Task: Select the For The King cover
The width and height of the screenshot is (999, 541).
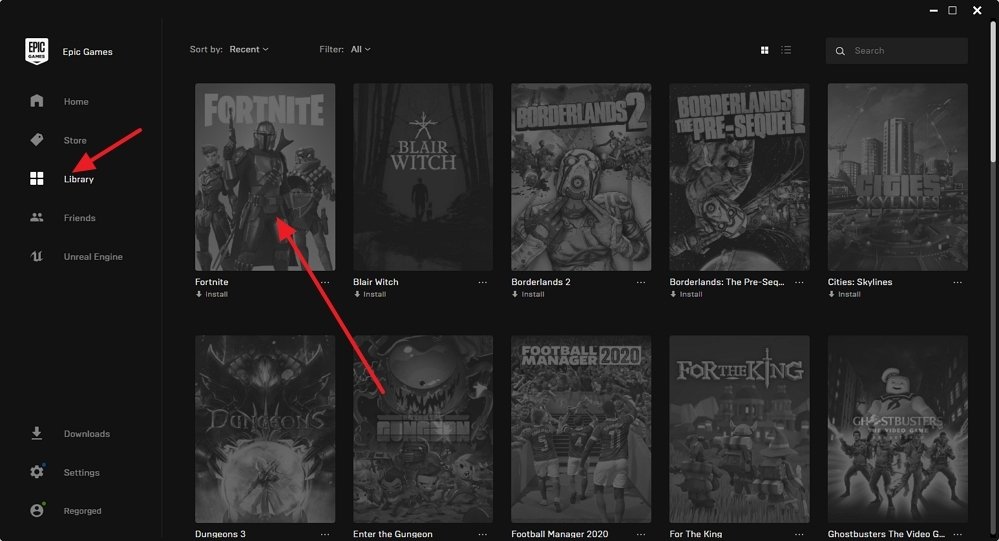Action: (739, 429)
